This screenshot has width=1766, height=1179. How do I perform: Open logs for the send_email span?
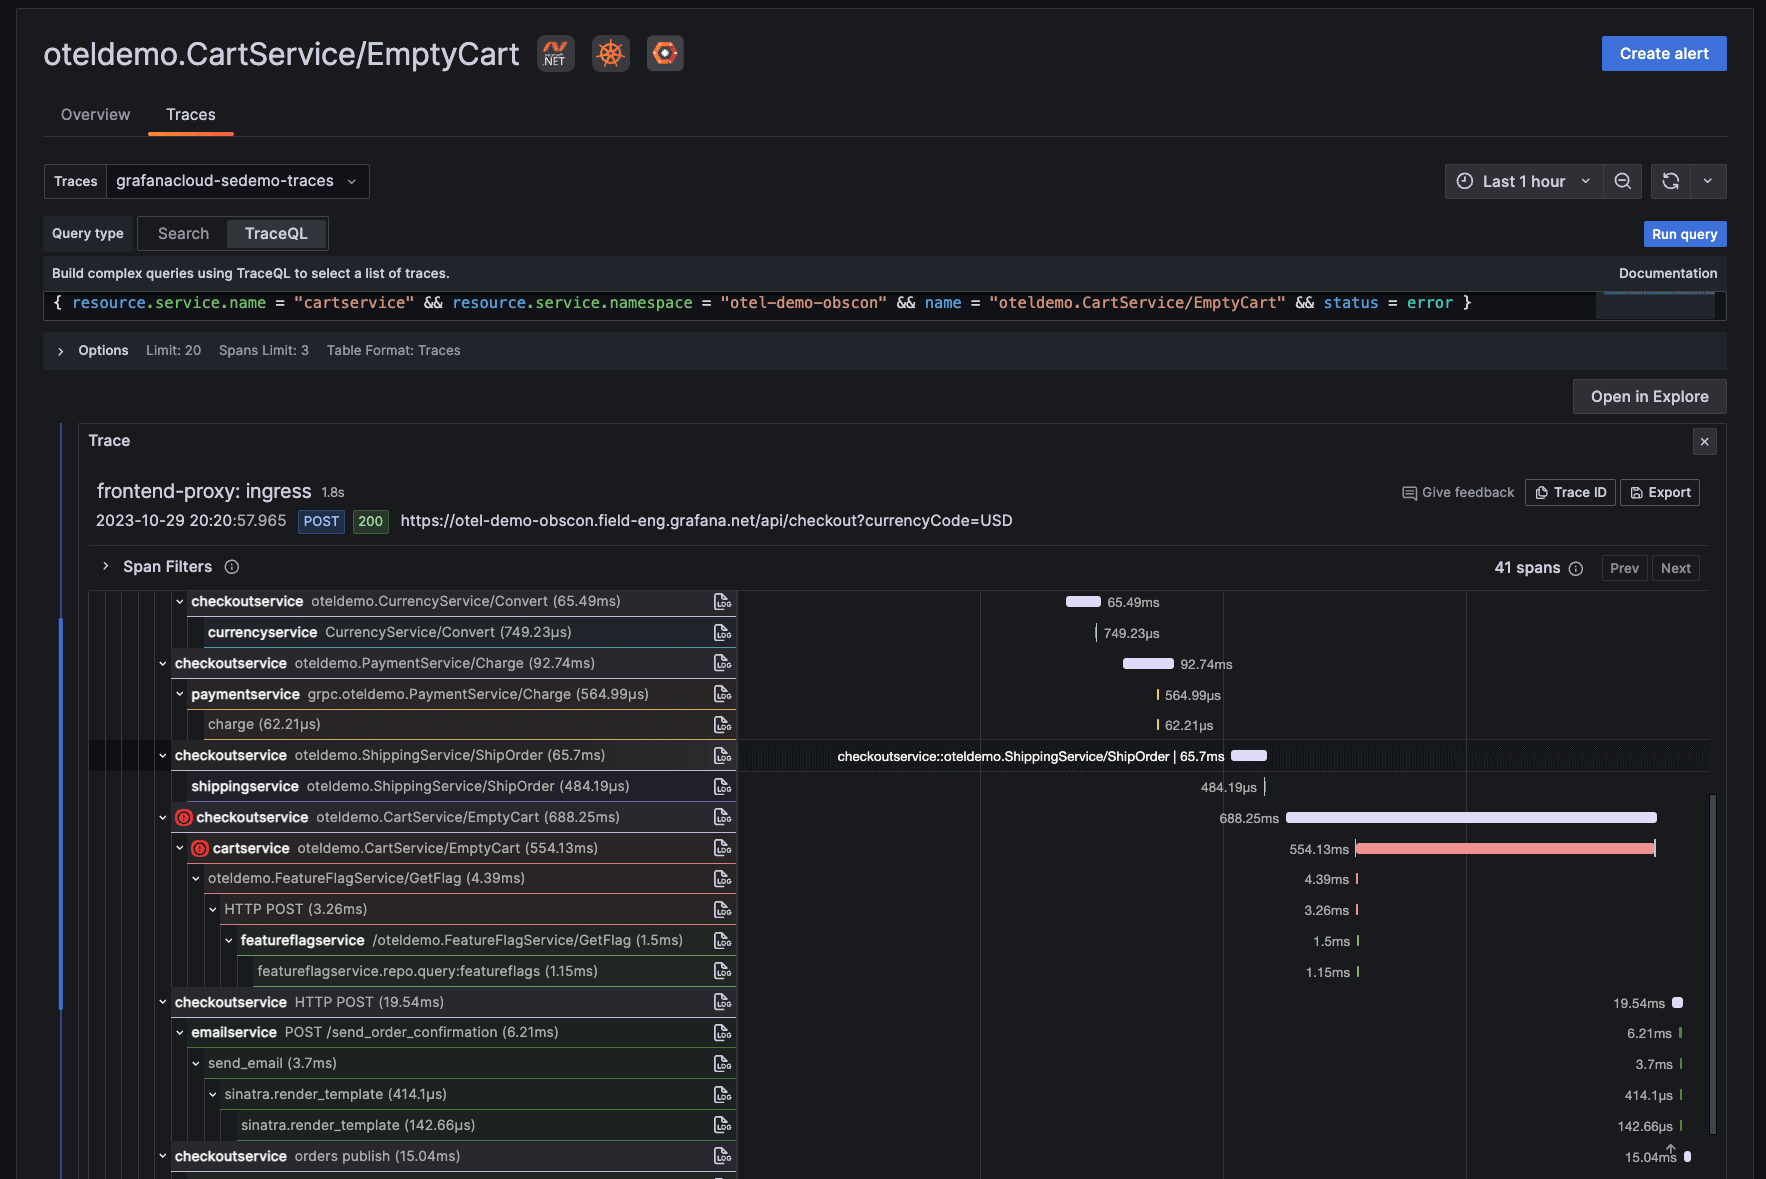722,1063
